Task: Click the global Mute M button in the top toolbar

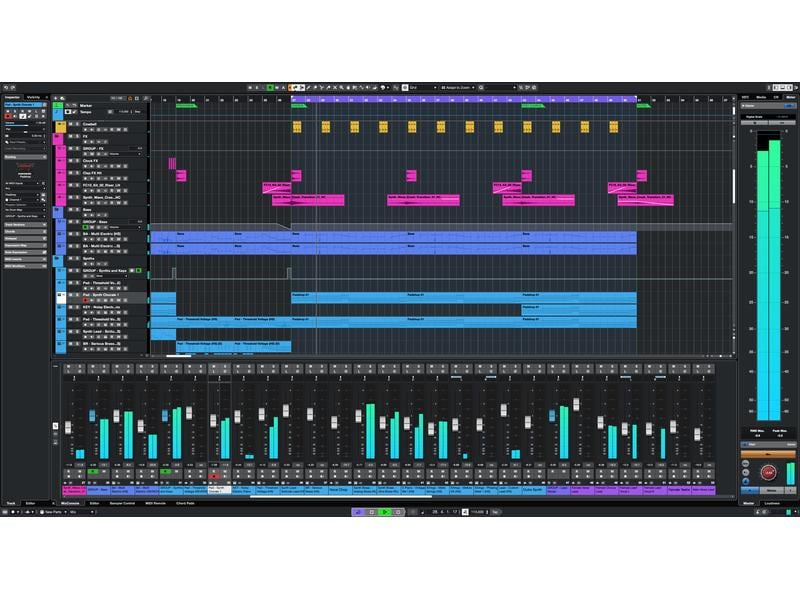Action: [251, 88]
